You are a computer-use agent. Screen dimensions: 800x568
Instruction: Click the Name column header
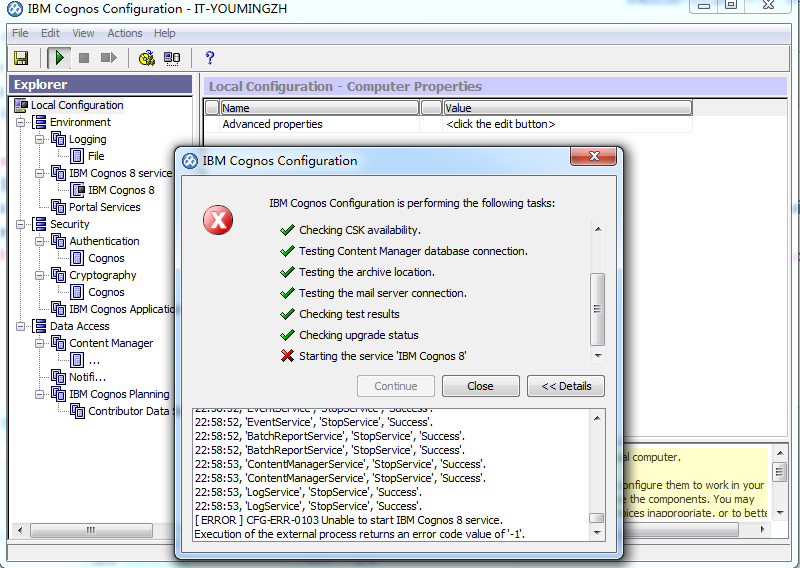pos(319,108)
